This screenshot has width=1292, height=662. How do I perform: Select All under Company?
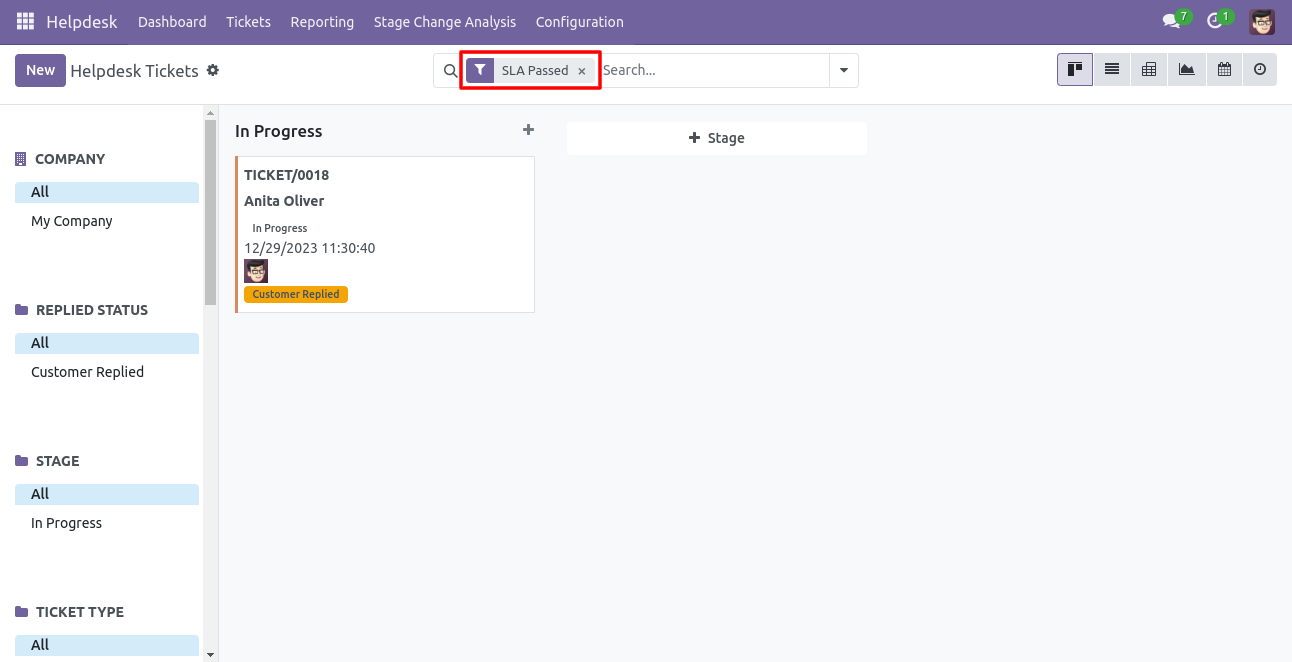click(107, 192)
